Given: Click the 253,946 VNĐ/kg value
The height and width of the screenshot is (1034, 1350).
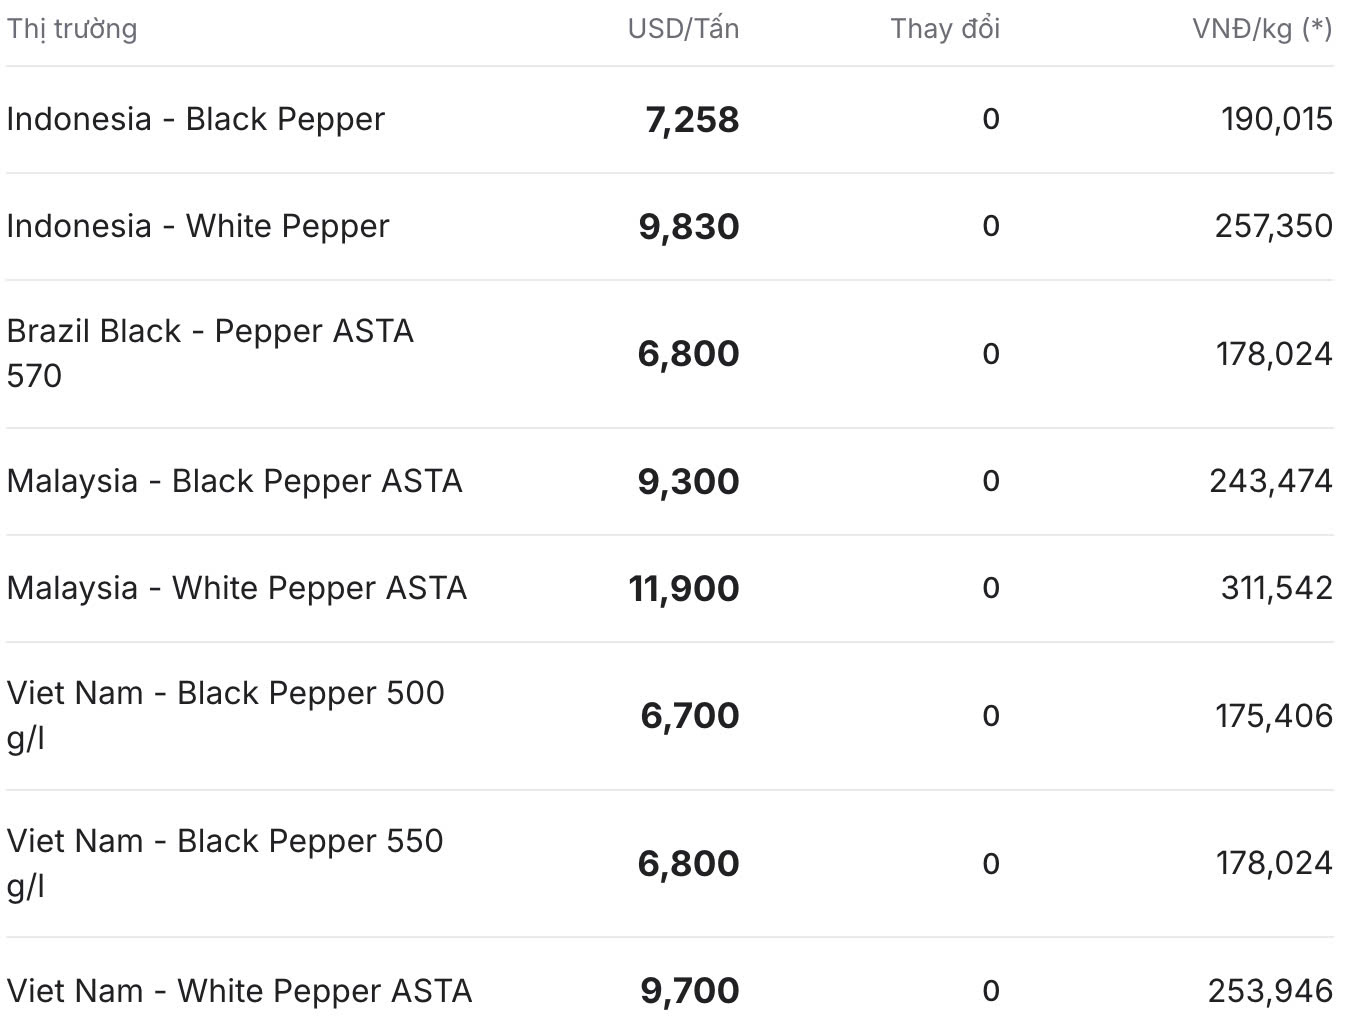Looking at the screenshot, I should (1270, 991).
